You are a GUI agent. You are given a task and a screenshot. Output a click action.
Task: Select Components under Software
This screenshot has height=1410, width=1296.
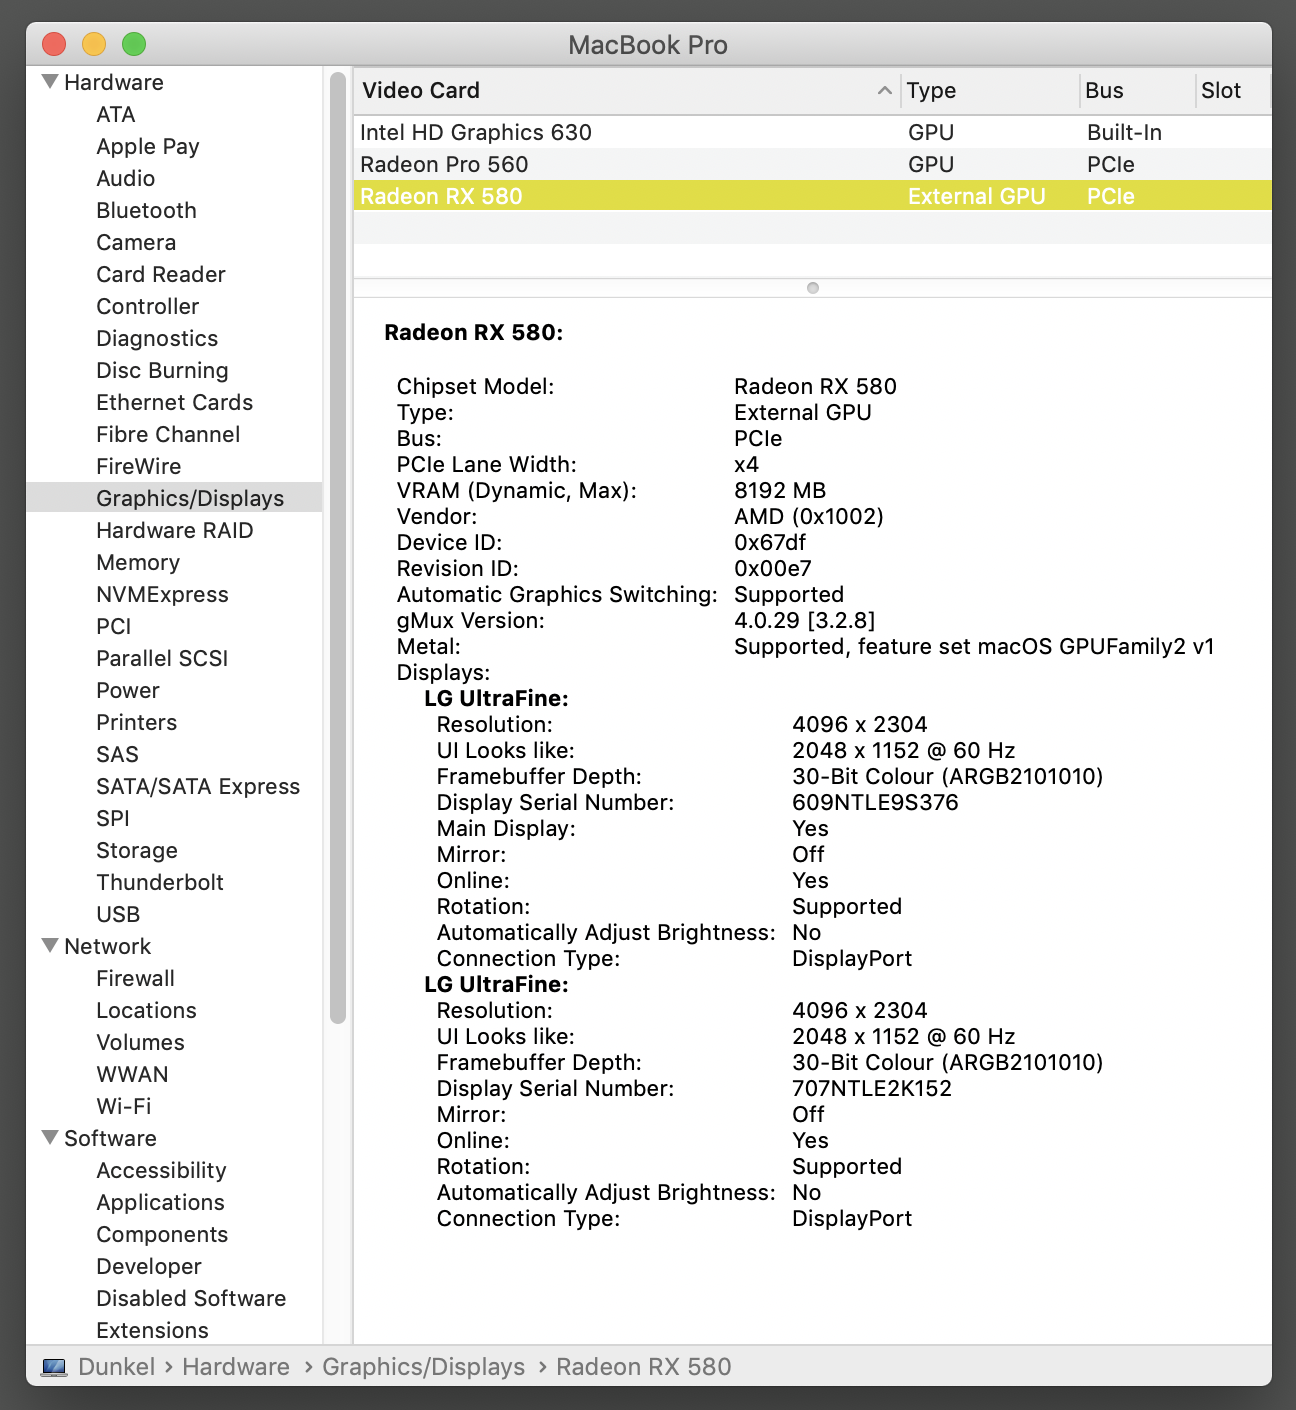pyautogui.click(x=162, y=1234)
